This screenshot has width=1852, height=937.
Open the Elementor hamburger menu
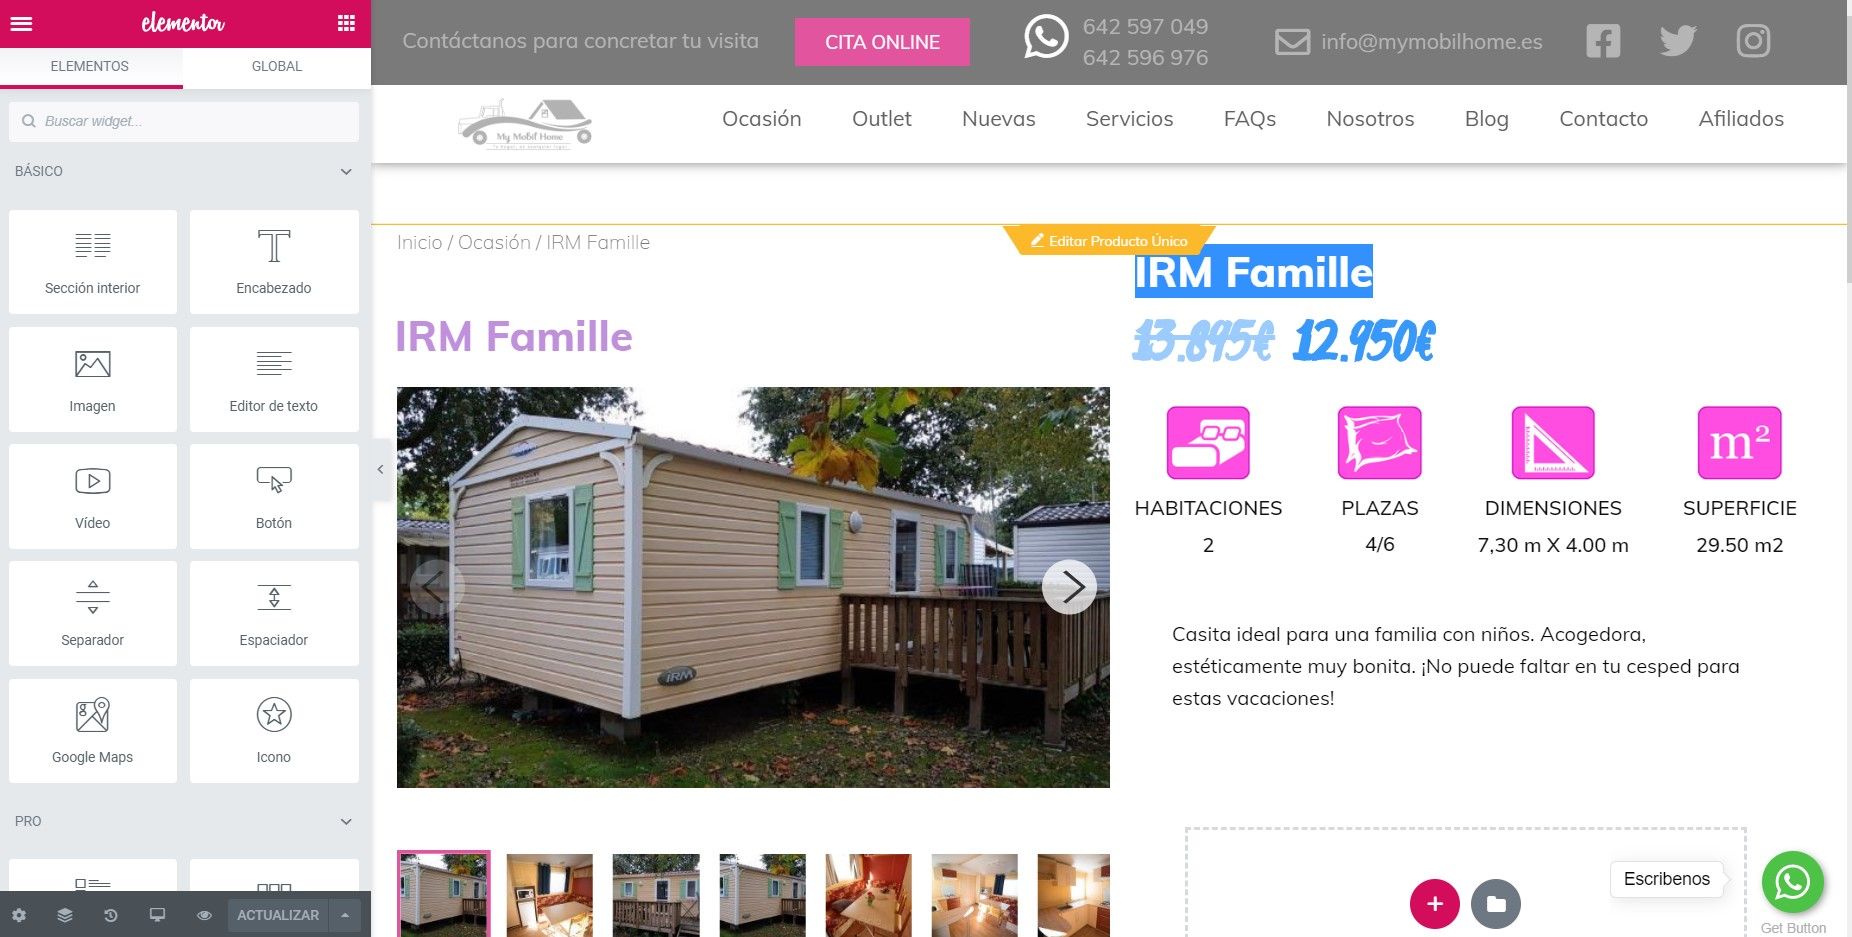(x=21, y=23)
